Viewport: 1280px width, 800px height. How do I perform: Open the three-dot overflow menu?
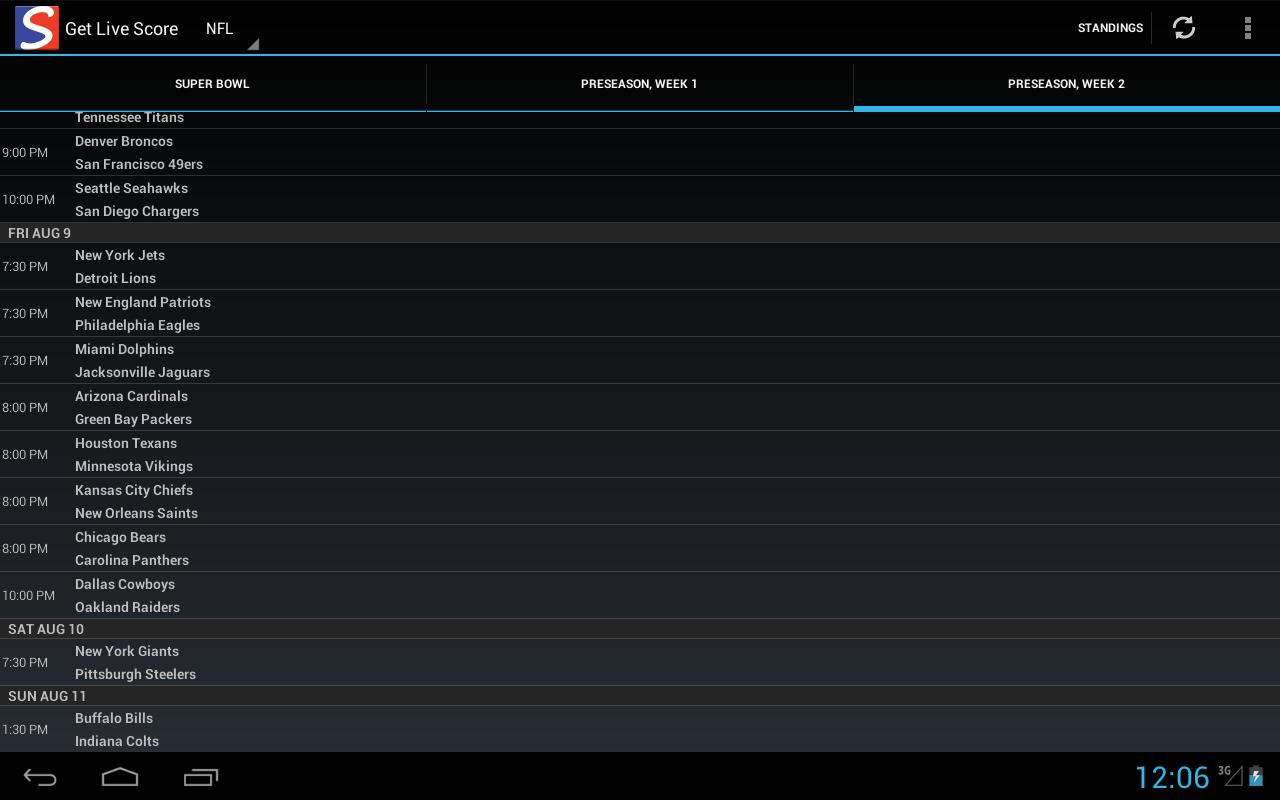(1247, 28)
